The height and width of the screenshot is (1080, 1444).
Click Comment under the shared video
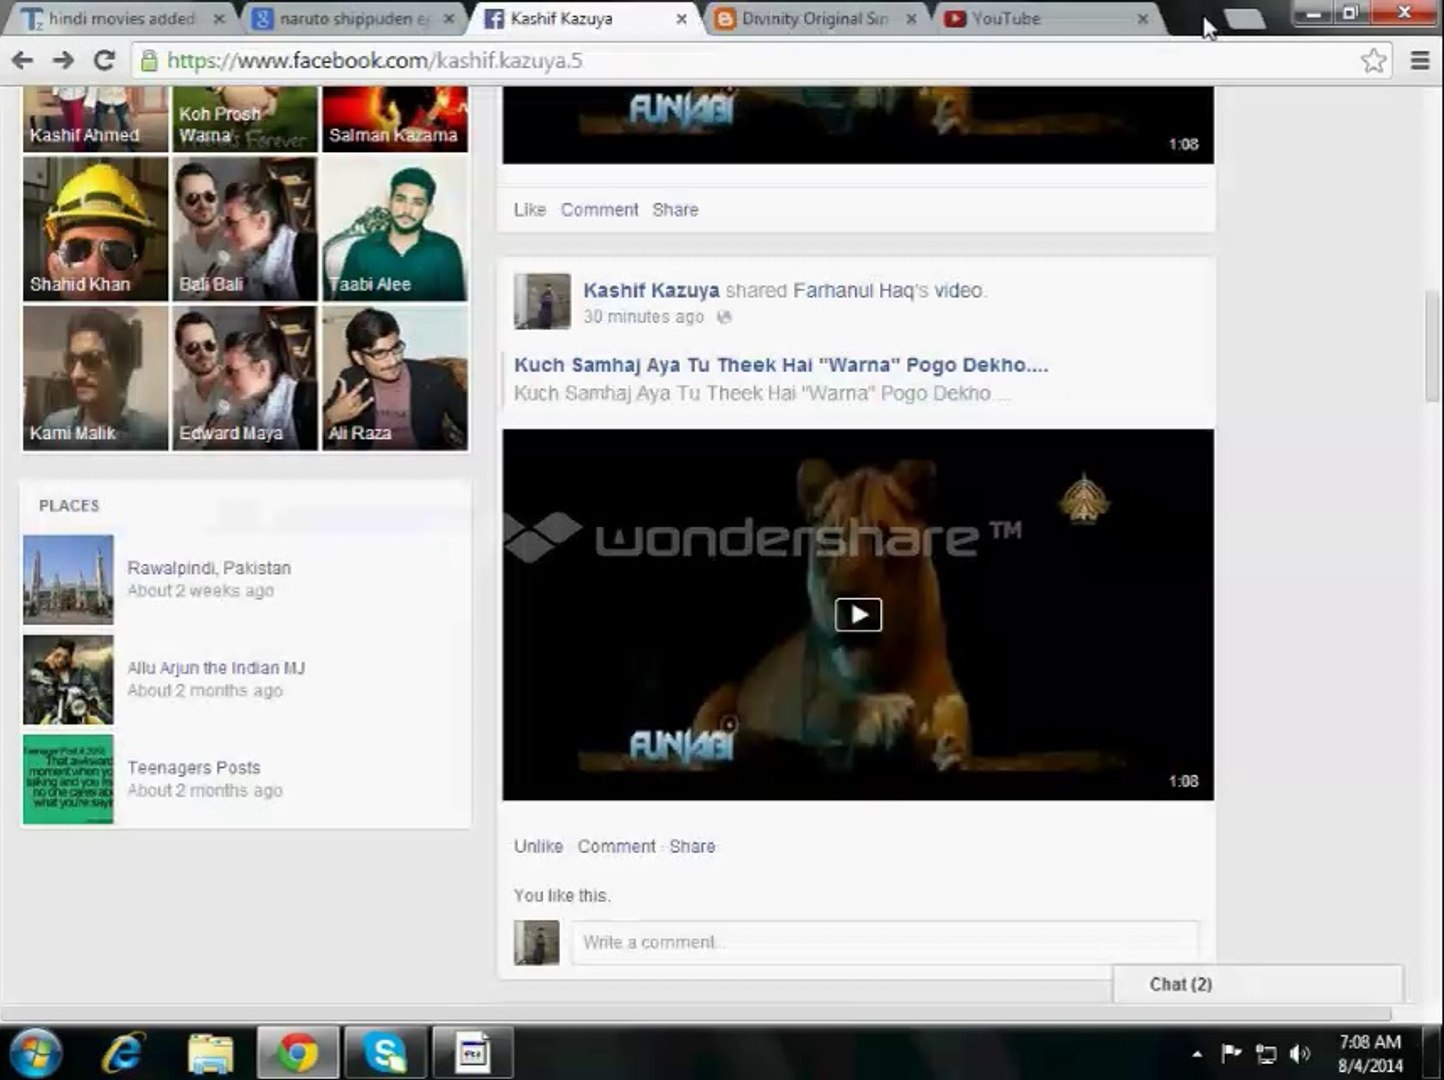point(616,846)
